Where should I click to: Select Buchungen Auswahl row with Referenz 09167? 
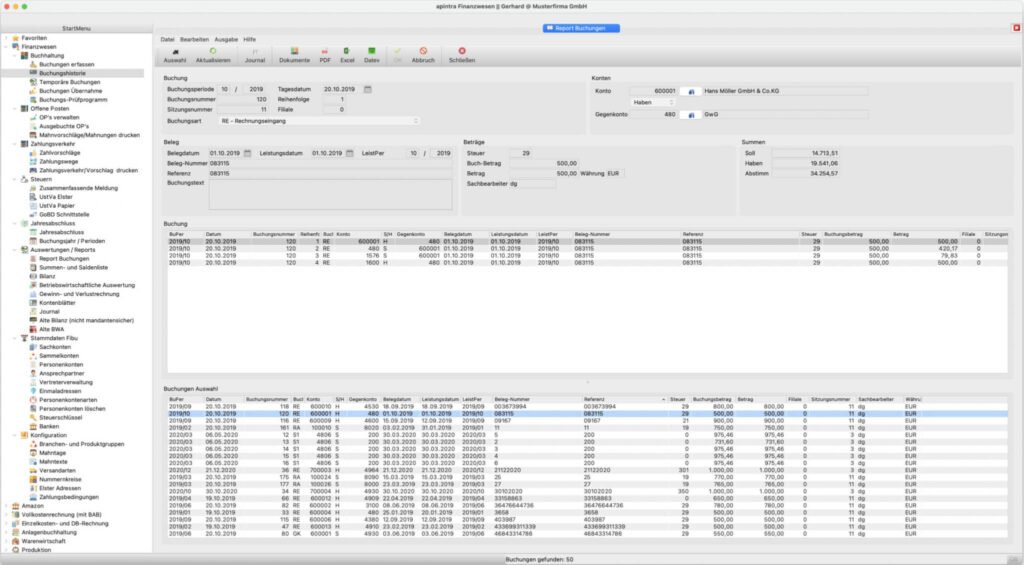coord(588,421)
